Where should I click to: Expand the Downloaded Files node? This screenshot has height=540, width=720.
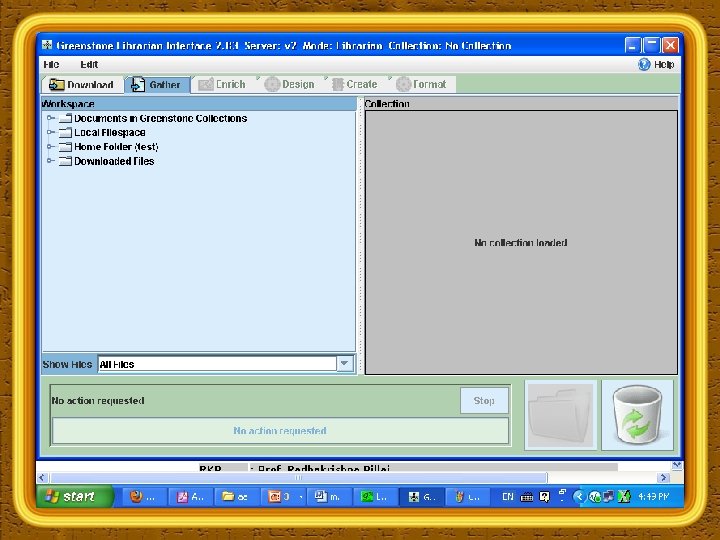click(50, 161)
